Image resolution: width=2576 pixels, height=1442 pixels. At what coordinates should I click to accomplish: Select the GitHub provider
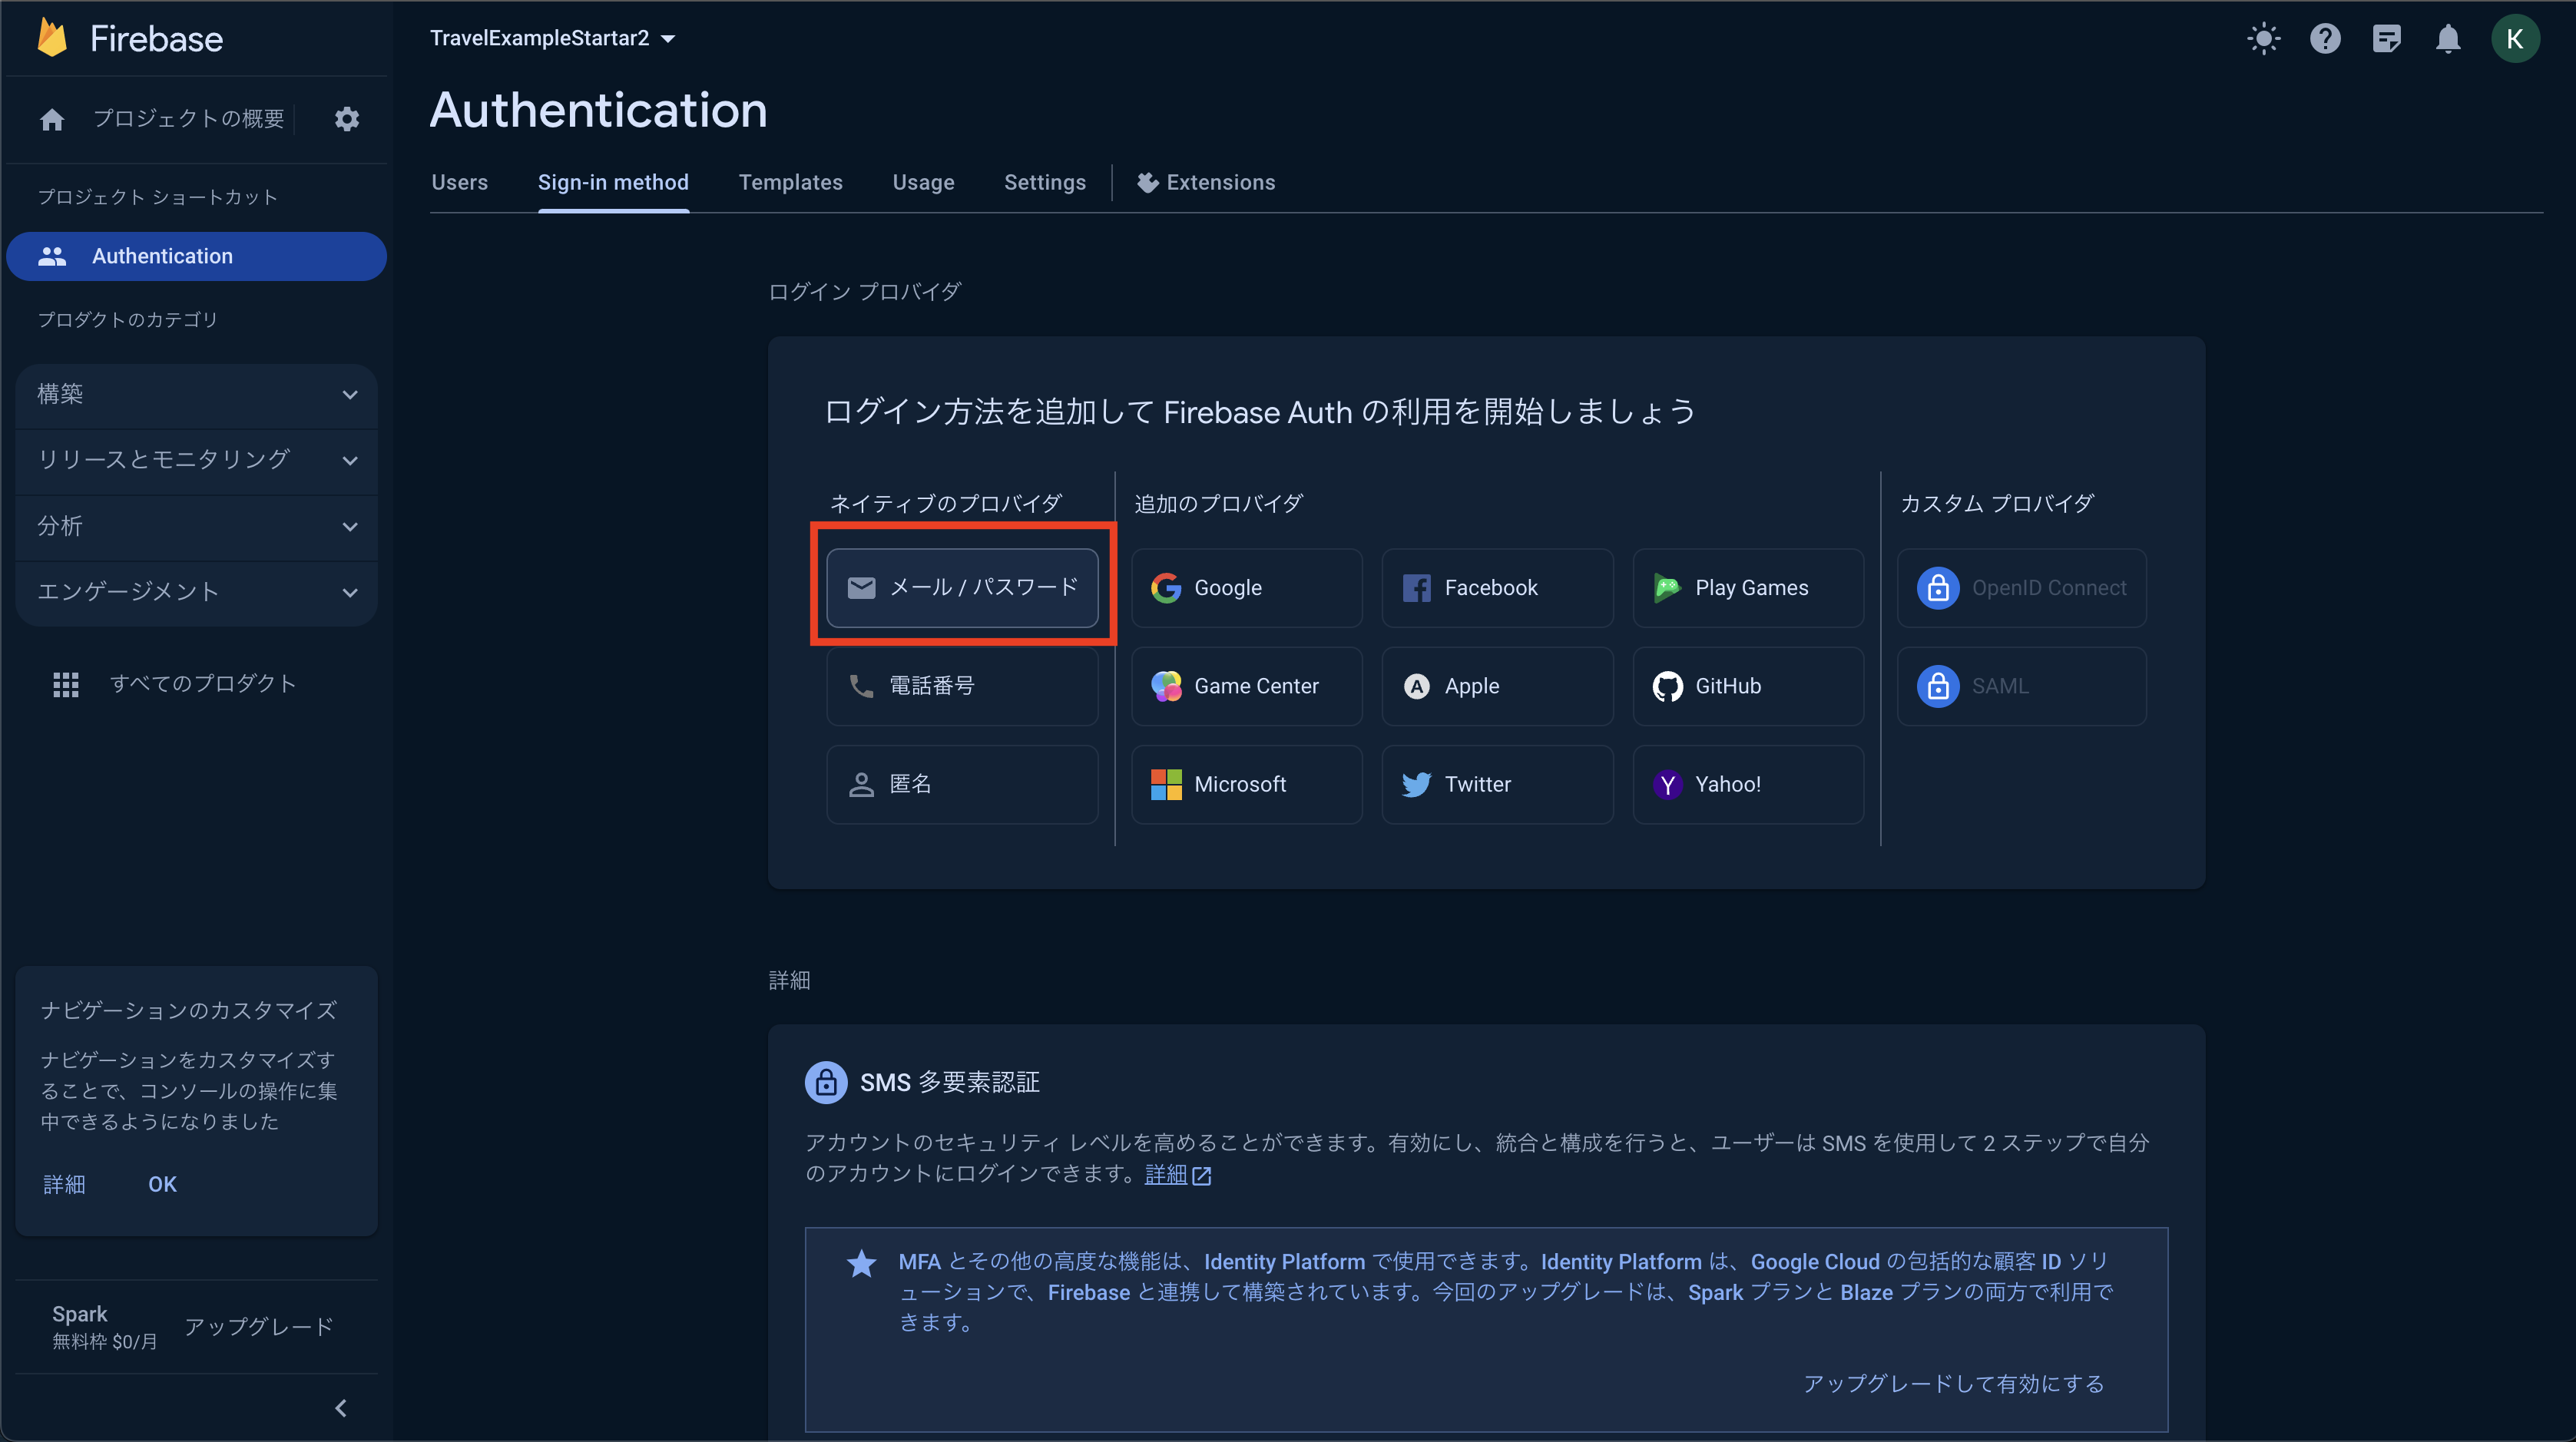(x=1747, y=686)
